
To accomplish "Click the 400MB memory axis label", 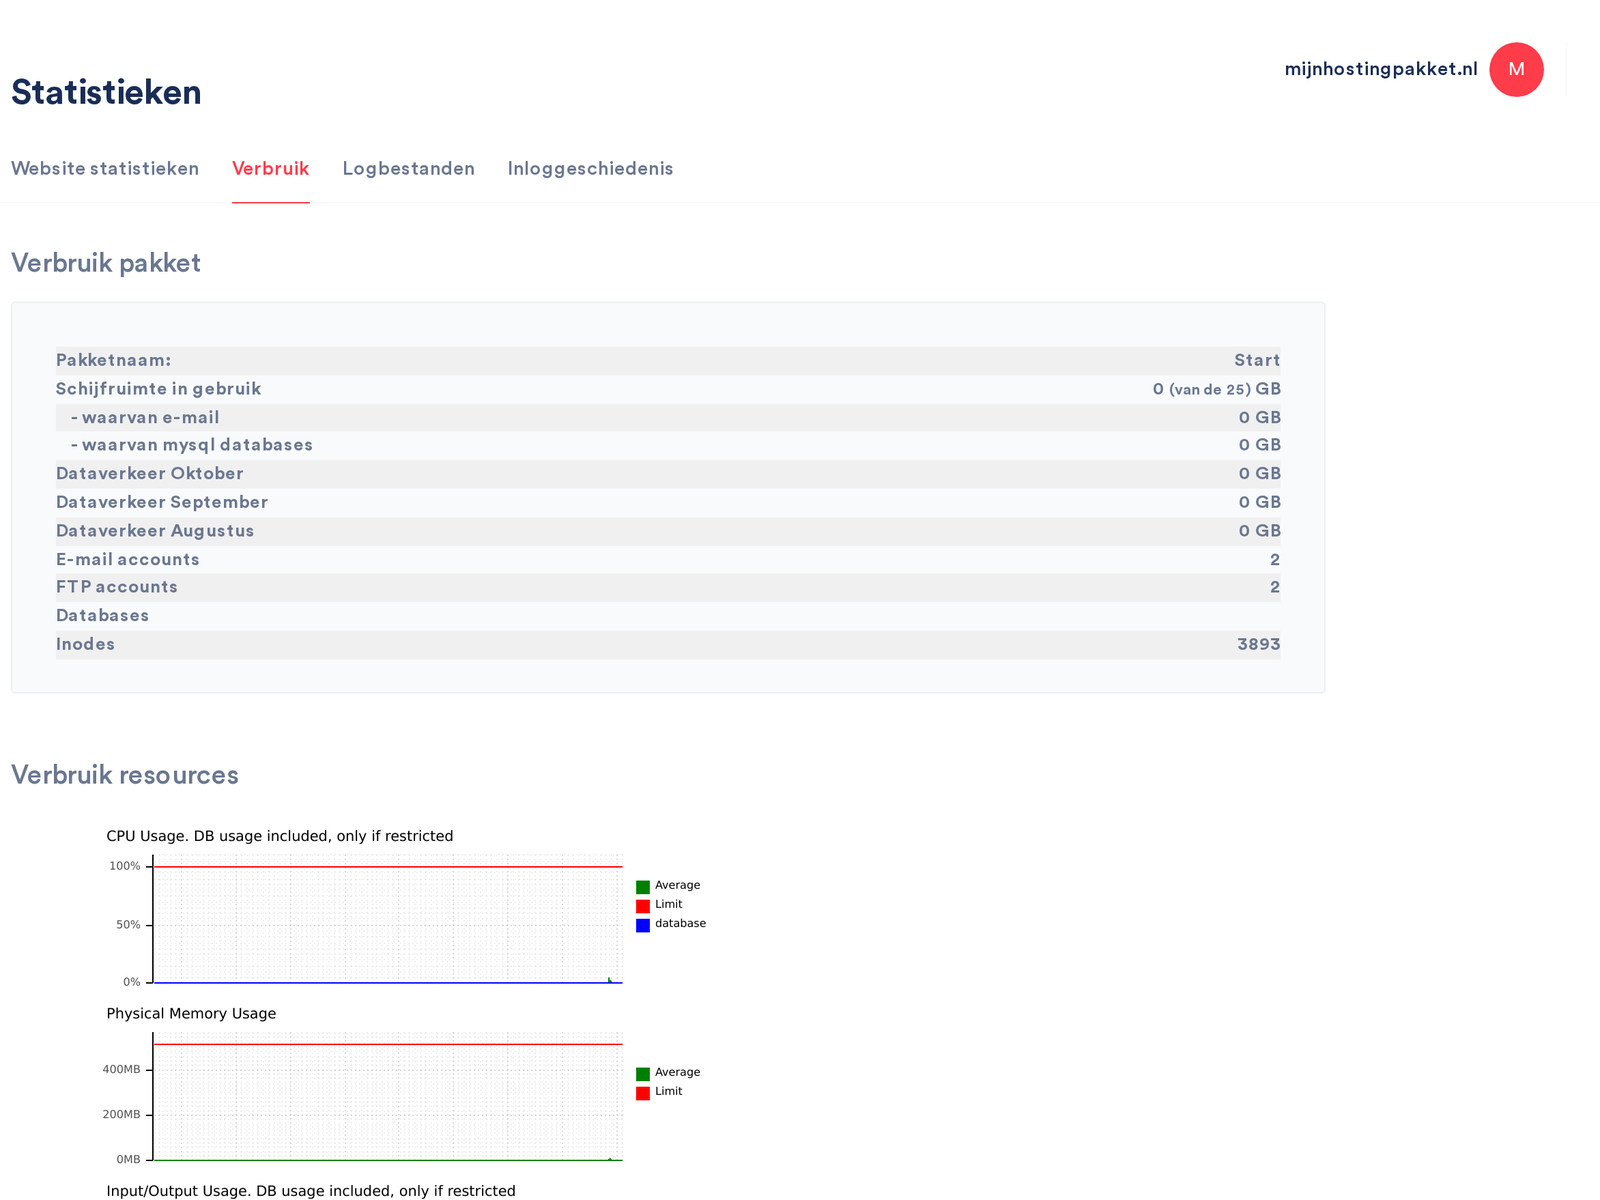I will click(x=121, y=1070).
